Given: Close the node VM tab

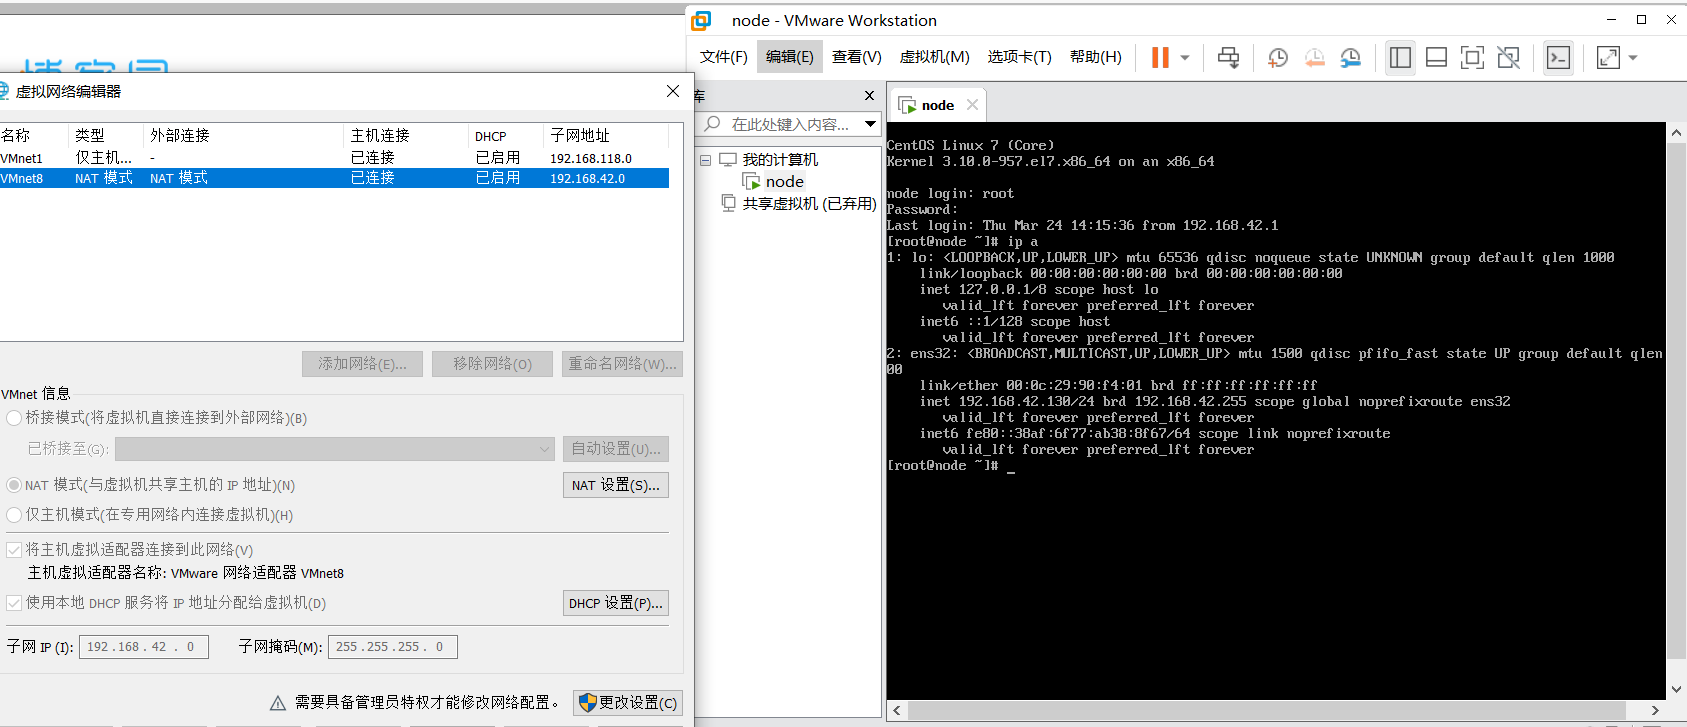Looking at the screenshot, I should point(972,105).
